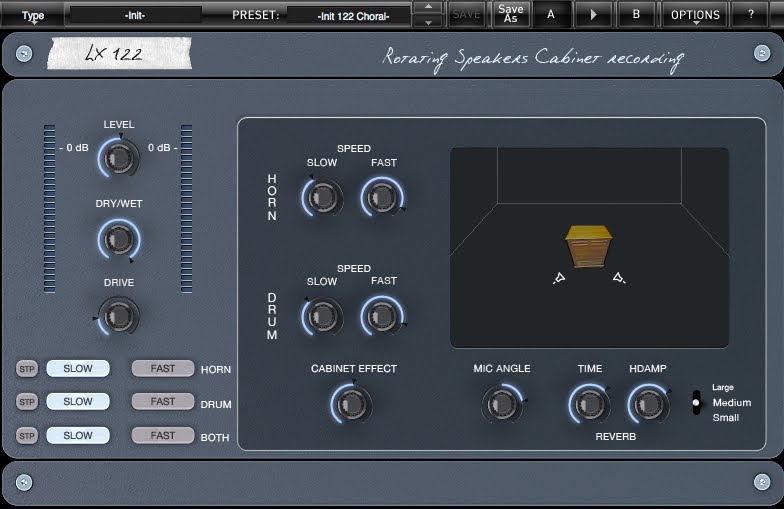Toggle the reverb room size switch
784x509 pixels.
(696, 402)
